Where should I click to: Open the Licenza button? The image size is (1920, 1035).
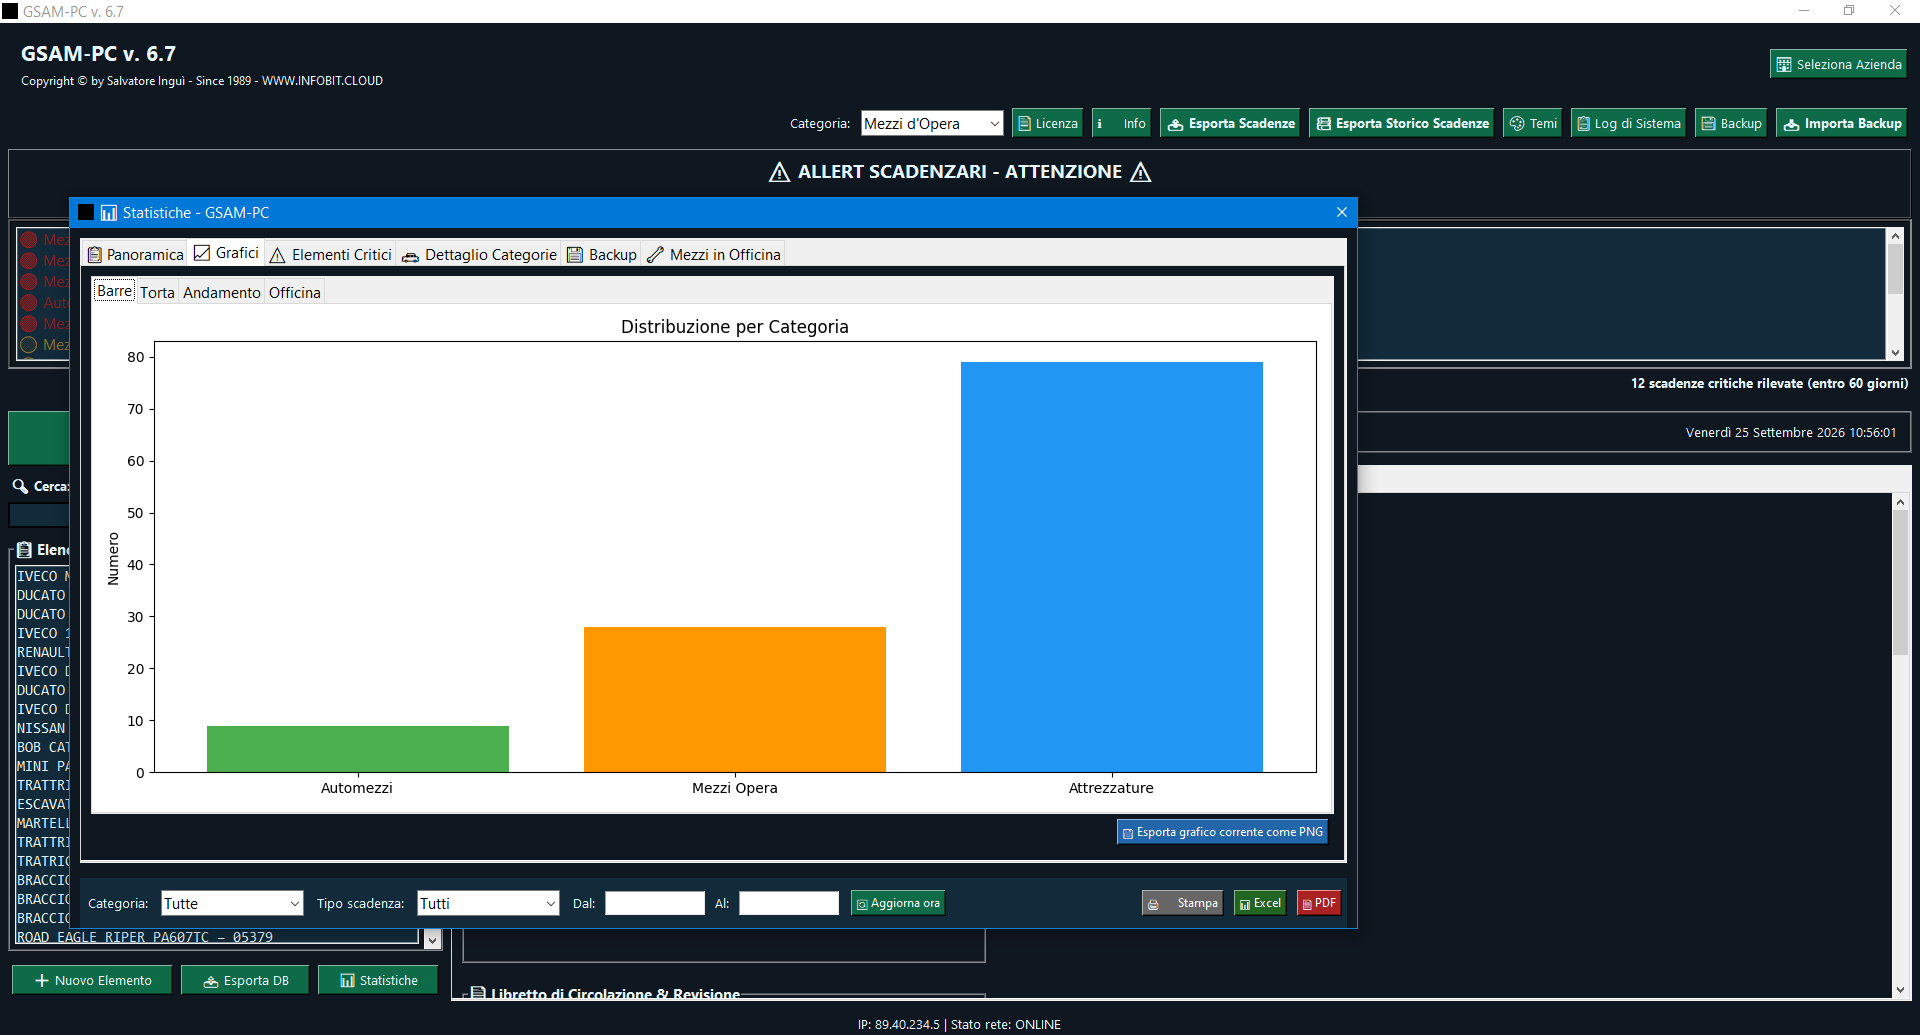[1047, 123]
